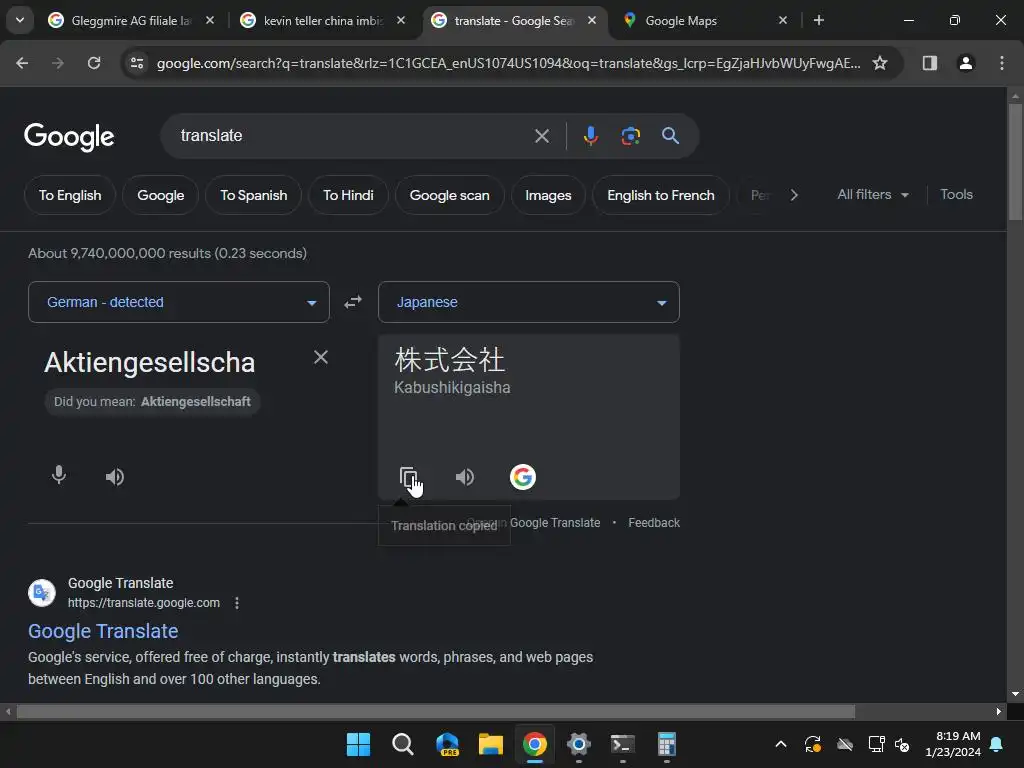Open Windows taskbar Search
1024x768 pixels.
point(402,744)
